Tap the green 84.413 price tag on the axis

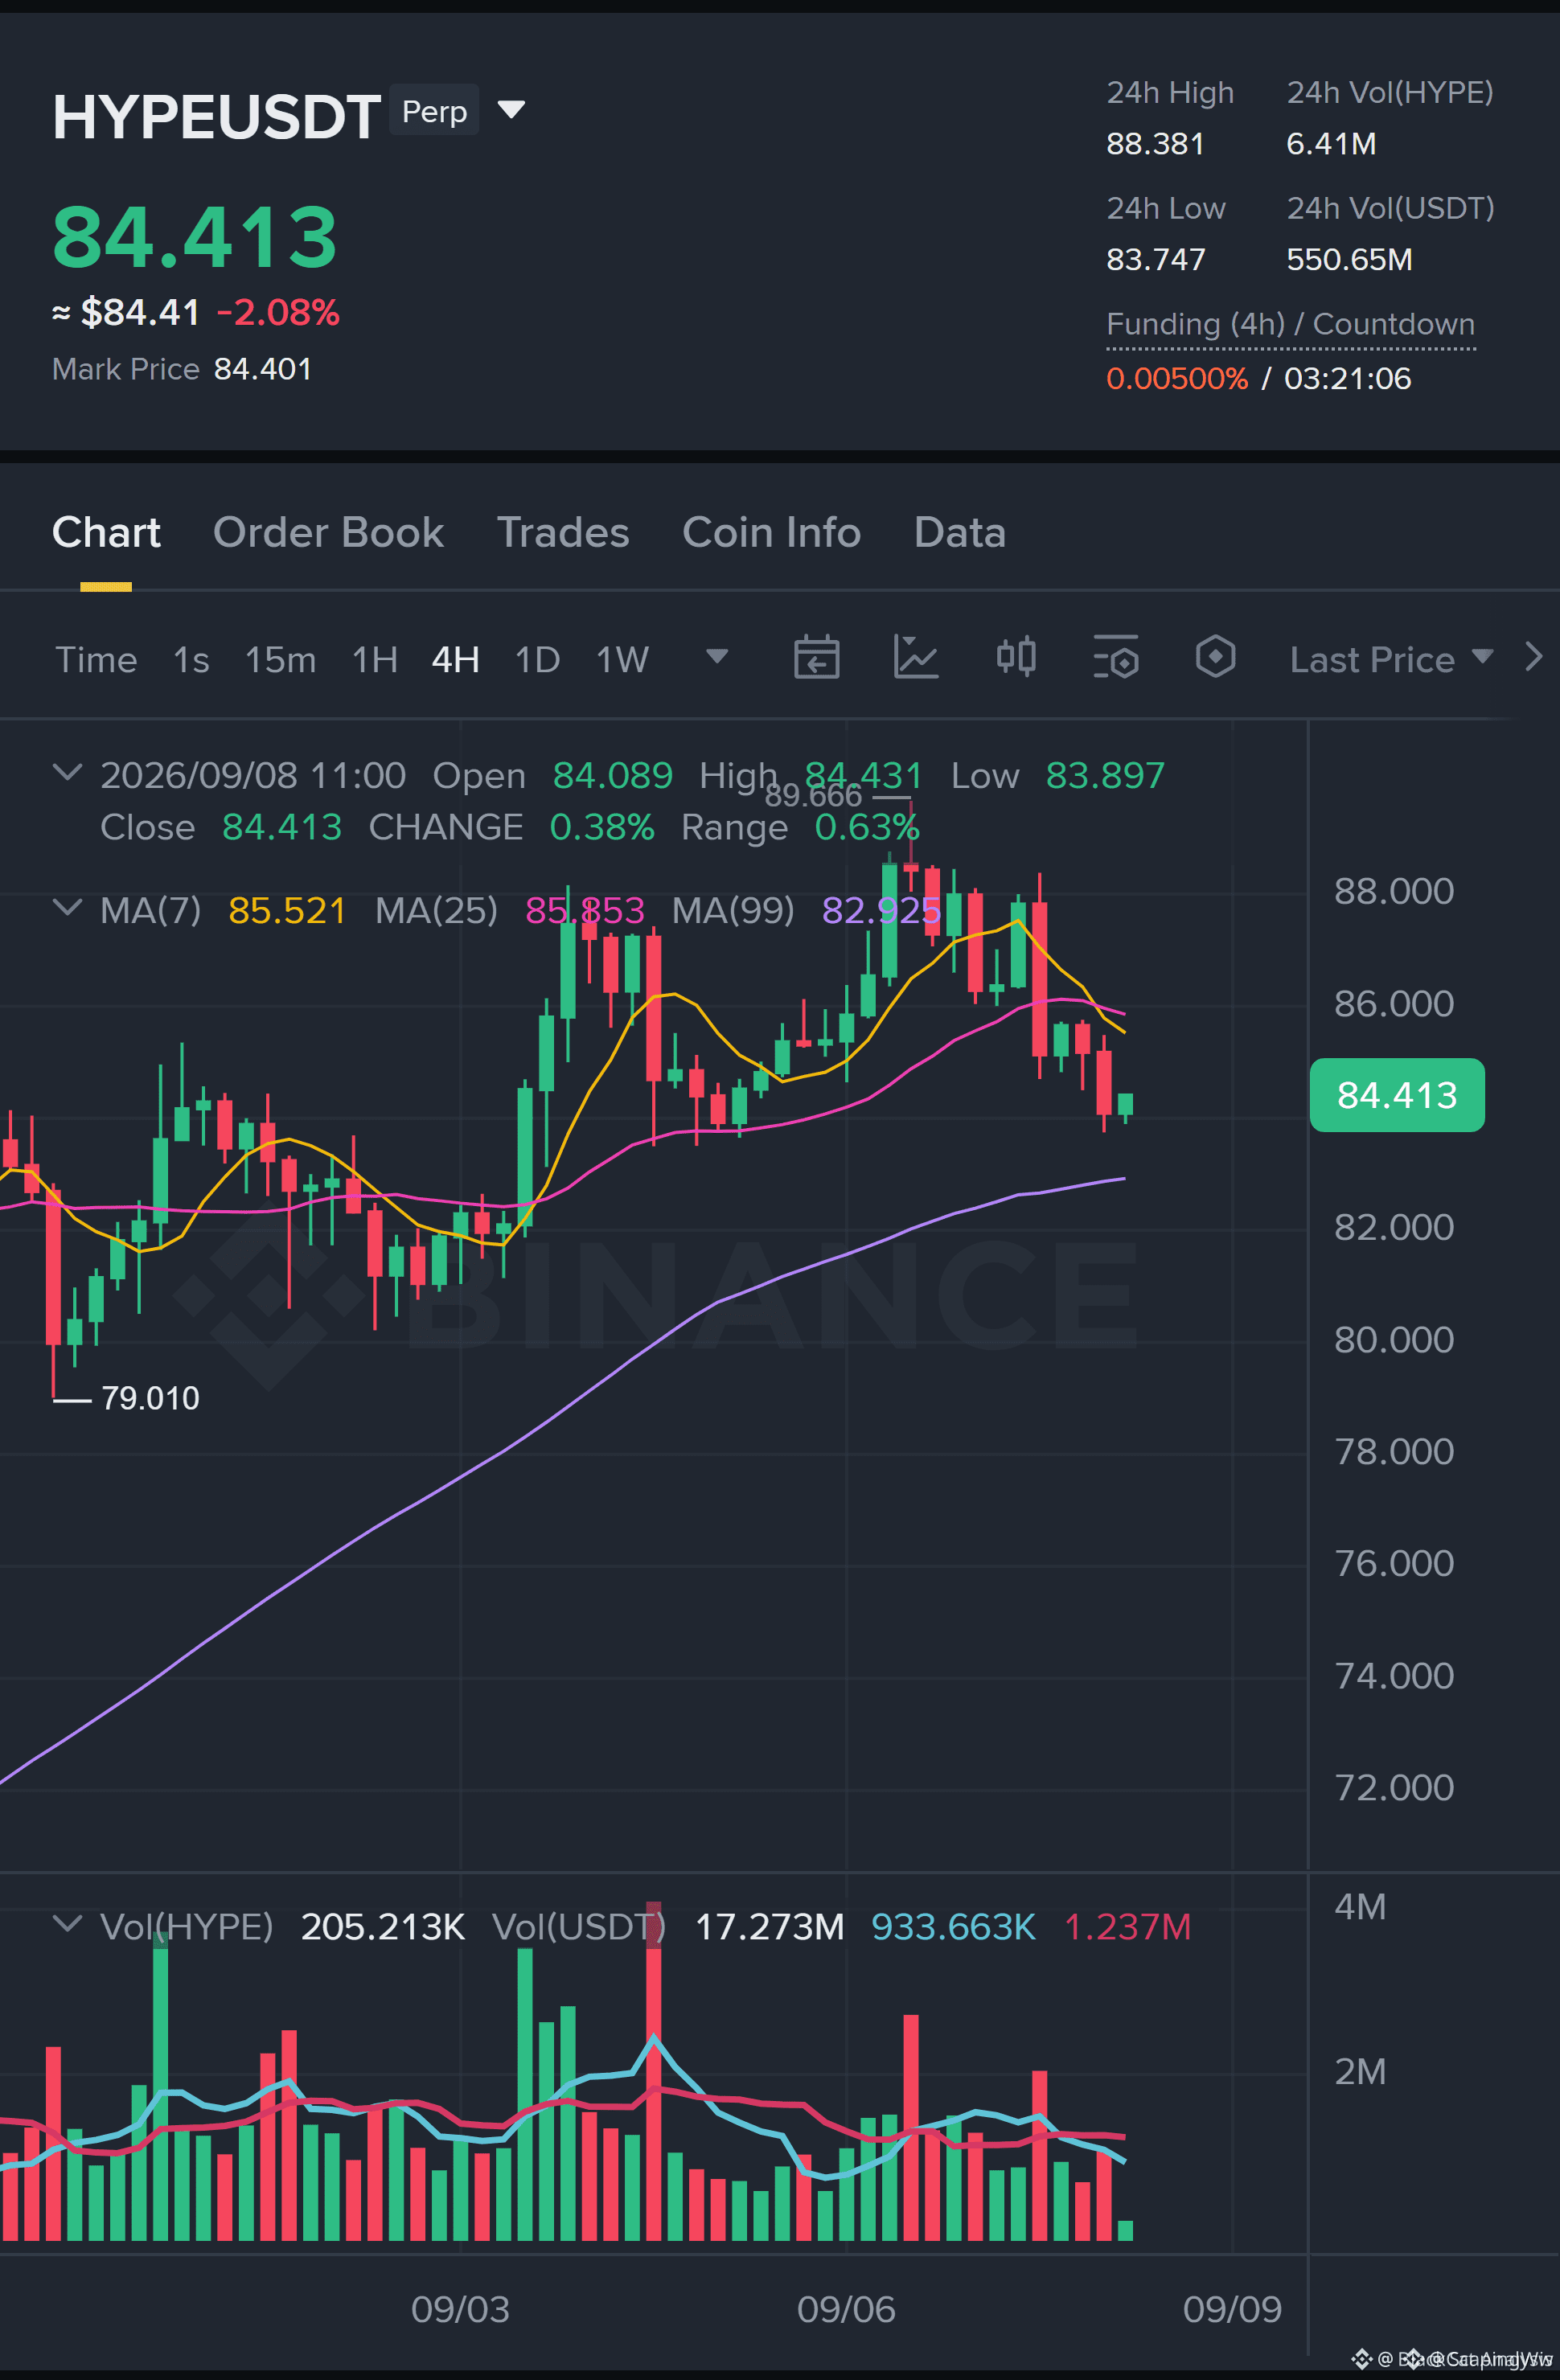tap(1396, 1095)
